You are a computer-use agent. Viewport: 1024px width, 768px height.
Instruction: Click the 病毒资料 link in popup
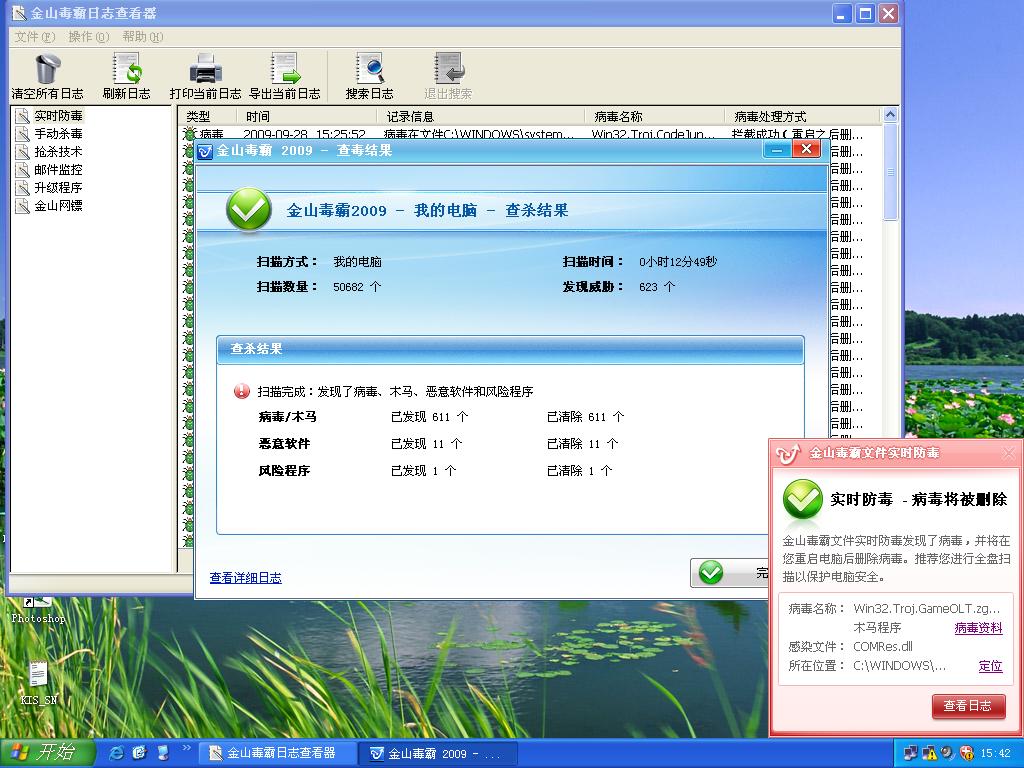978,628
